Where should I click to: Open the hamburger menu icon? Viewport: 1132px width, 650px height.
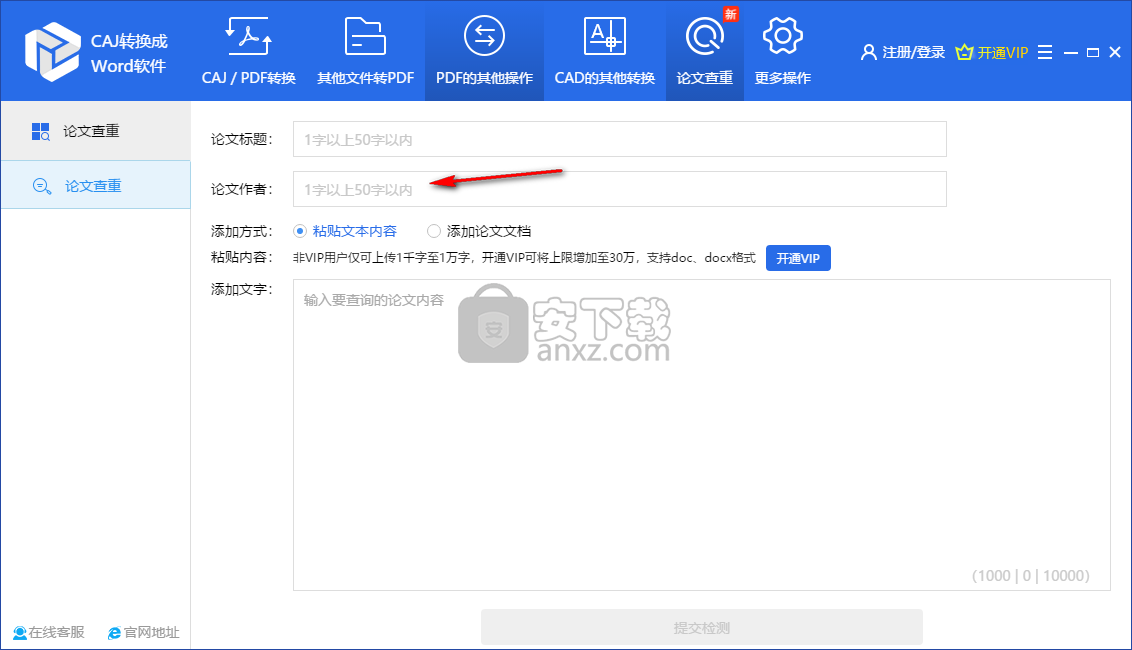coord(1045,53)
